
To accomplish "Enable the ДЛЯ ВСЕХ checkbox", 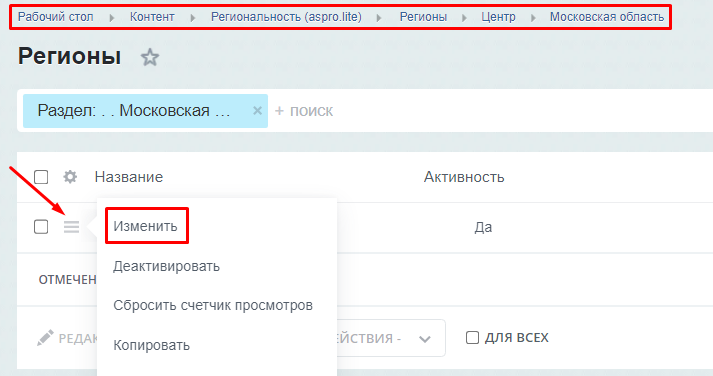I will point(472,338).
